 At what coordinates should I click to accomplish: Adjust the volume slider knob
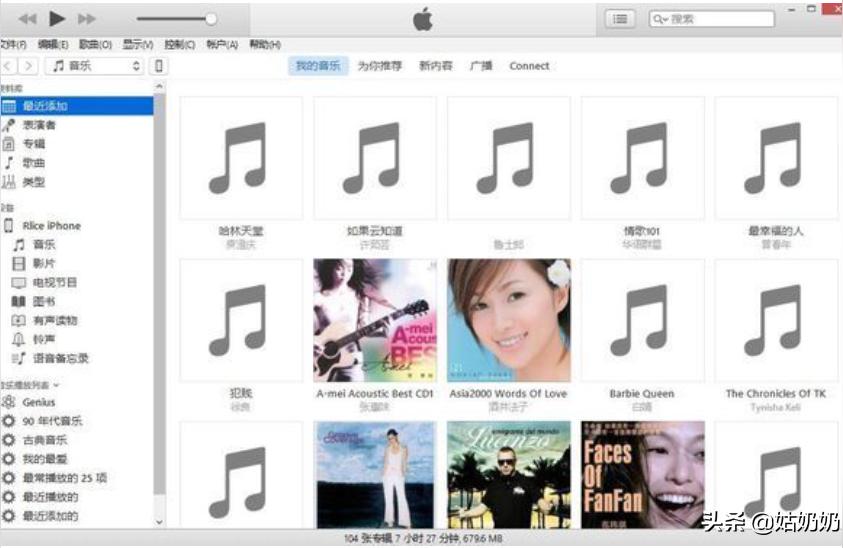211,19
